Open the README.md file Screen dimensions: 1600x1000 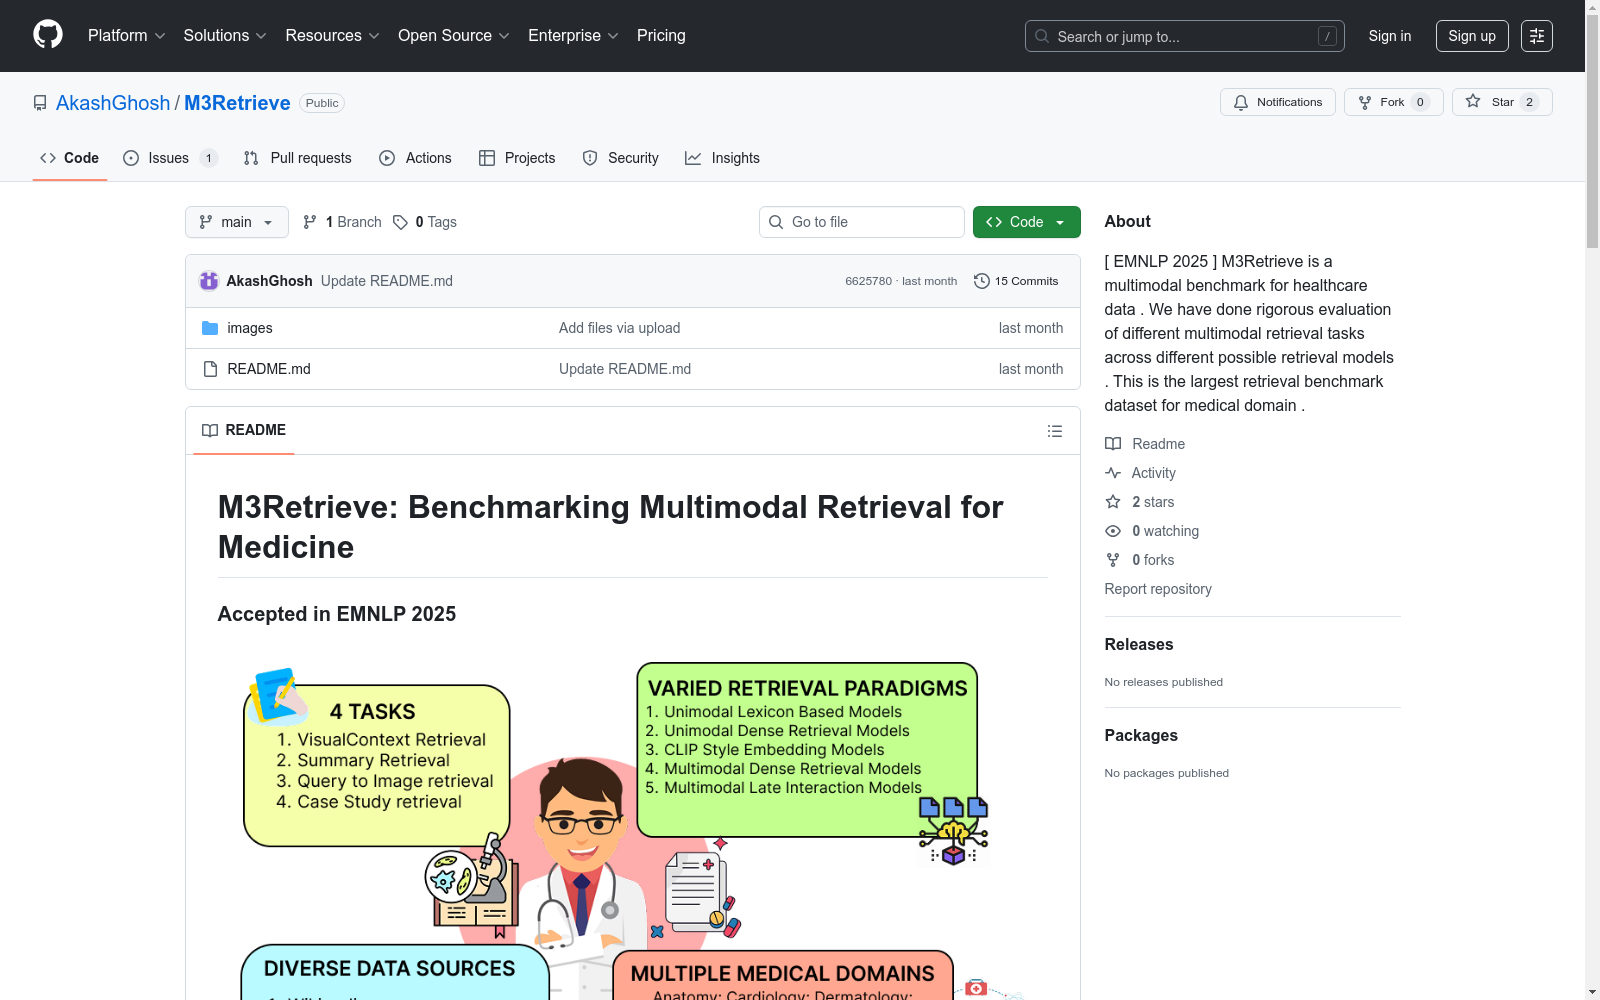269,369
